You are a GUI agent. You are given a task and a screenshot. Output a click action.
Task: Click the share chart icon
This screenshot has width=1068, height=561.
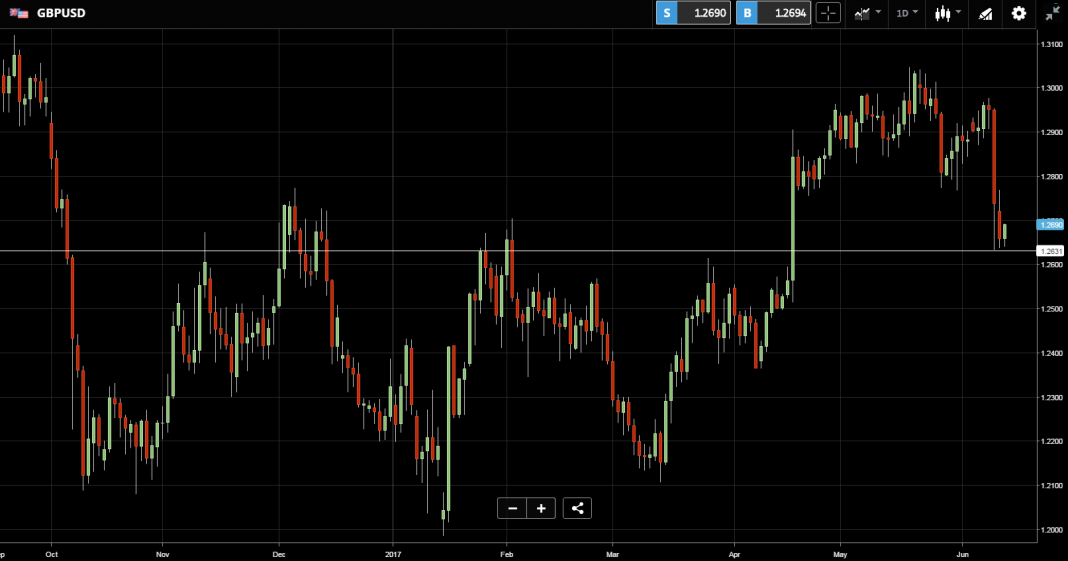tap(577, 508)
